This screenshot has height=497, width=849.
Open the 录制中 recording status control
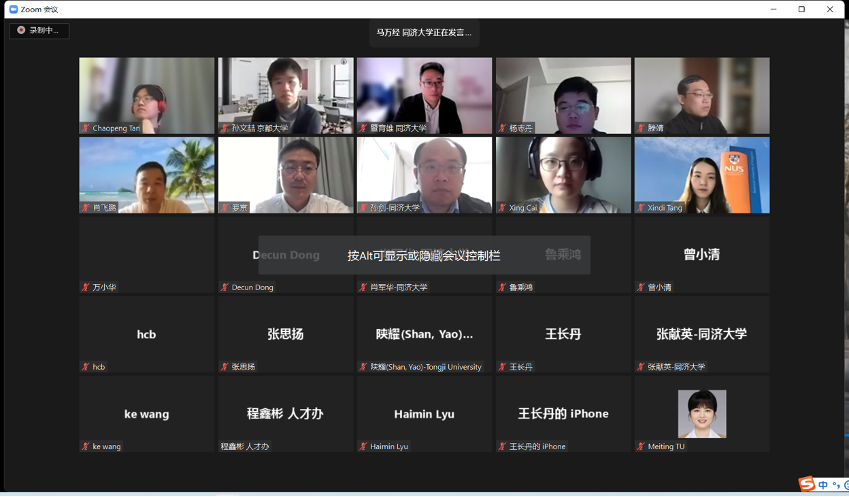(40, 31)
